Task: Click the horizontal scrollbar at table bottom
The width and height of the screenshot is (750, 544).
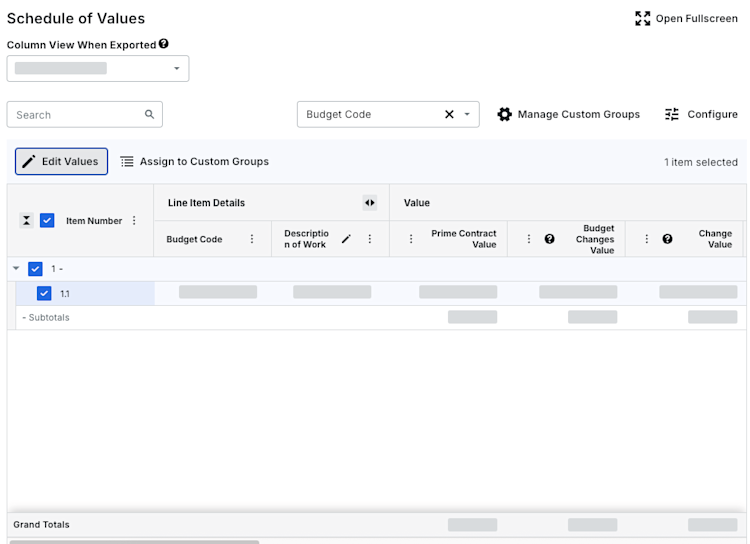Action: click(134, 542)
